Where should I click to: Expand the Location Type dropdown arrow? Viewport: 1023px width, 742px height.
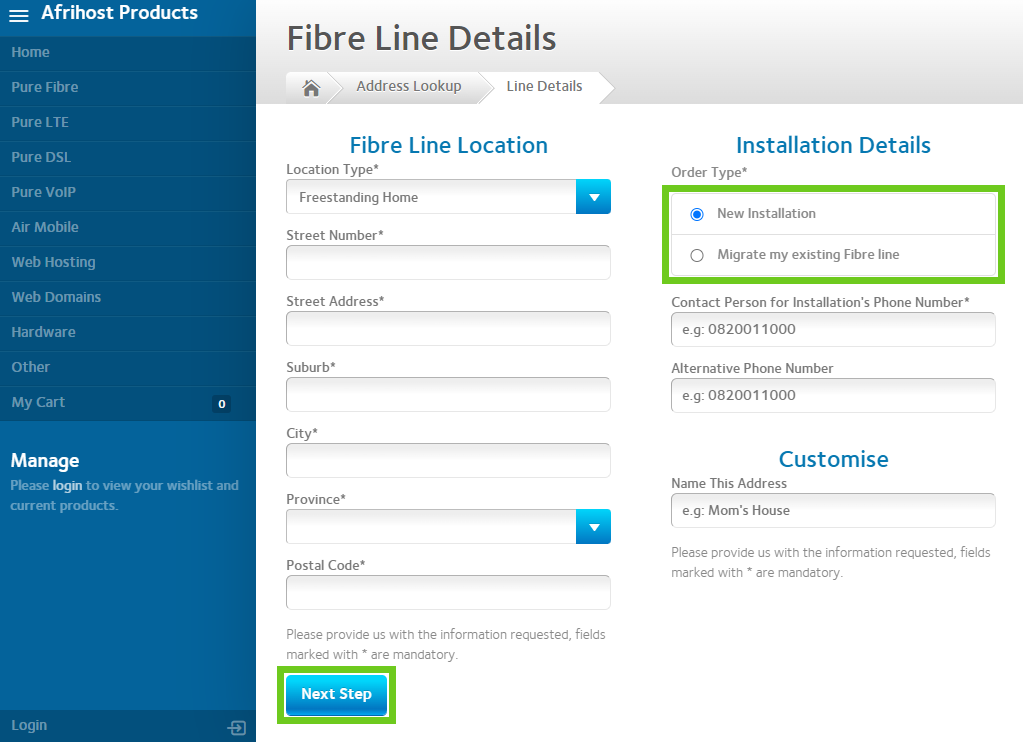point(593,197)
